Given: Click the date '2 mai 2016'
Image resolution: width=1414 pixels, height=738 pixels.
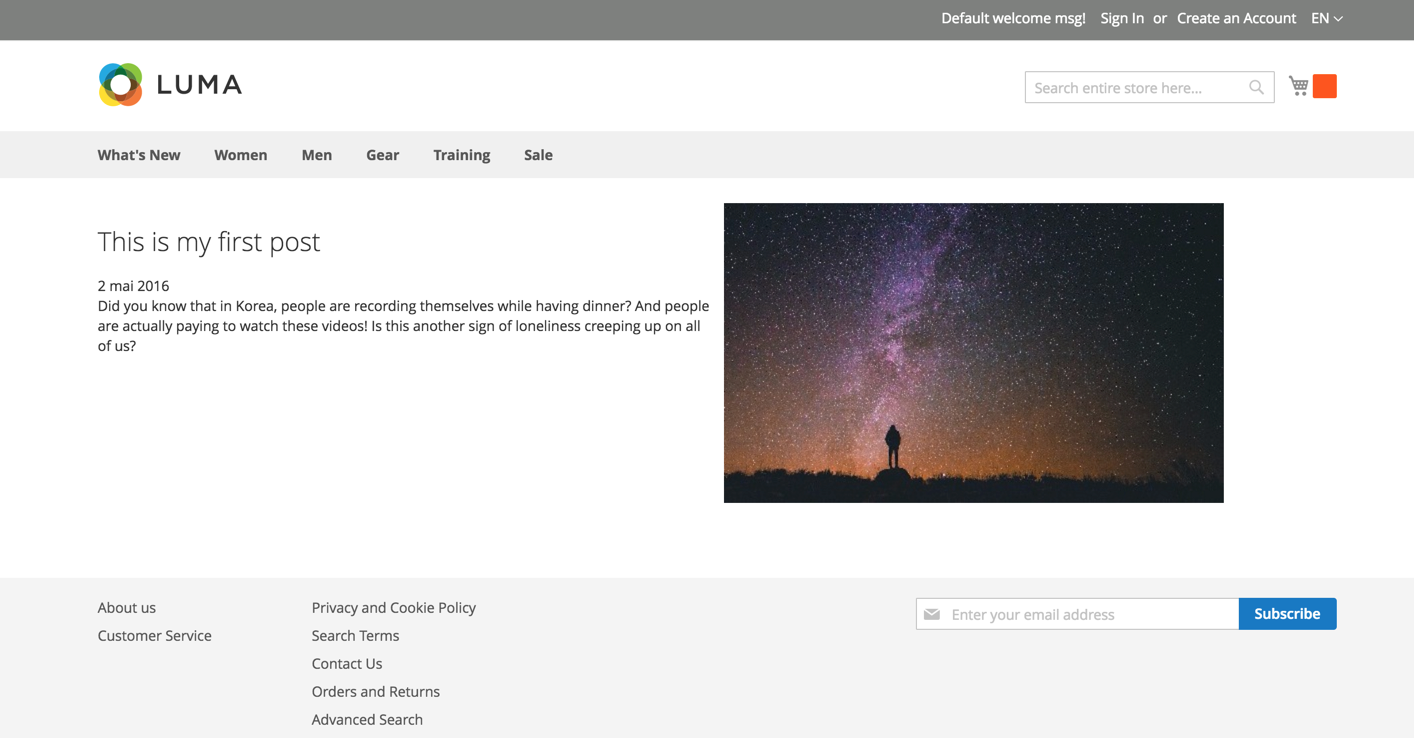Looking at the screenshot, I should click(134, 286).
